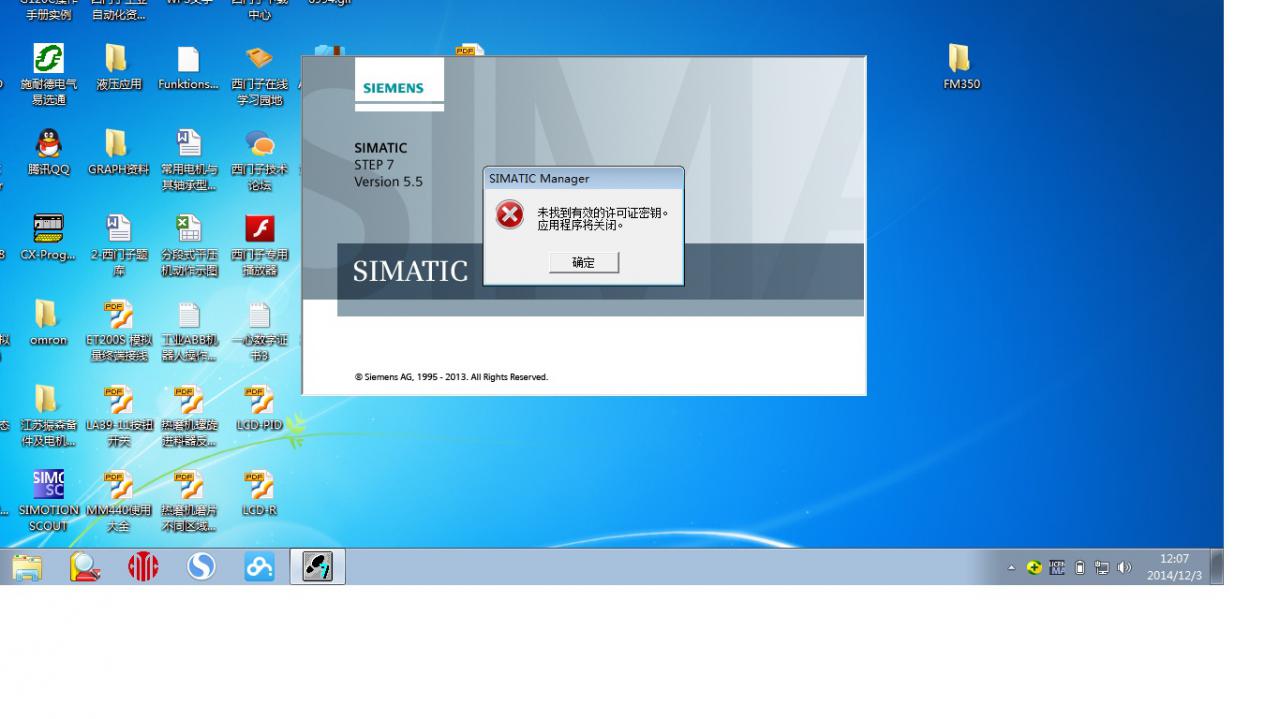This screenshot has width=1280, height=719.
Task: Click the SIMATIC Manager dialog title bar
Action: coord(583,178)
